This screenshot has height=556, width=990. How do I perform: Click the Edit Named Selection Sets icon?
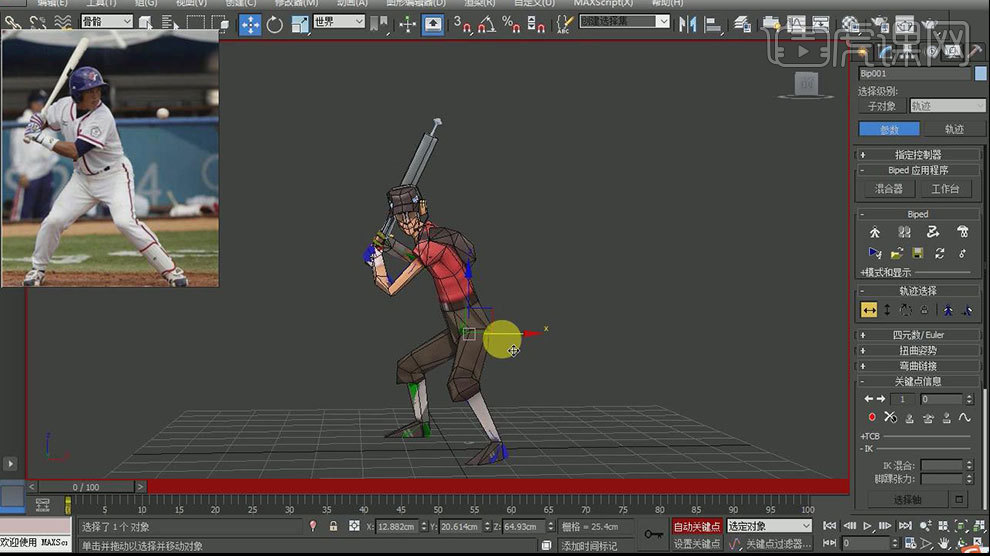click(564, 24)
